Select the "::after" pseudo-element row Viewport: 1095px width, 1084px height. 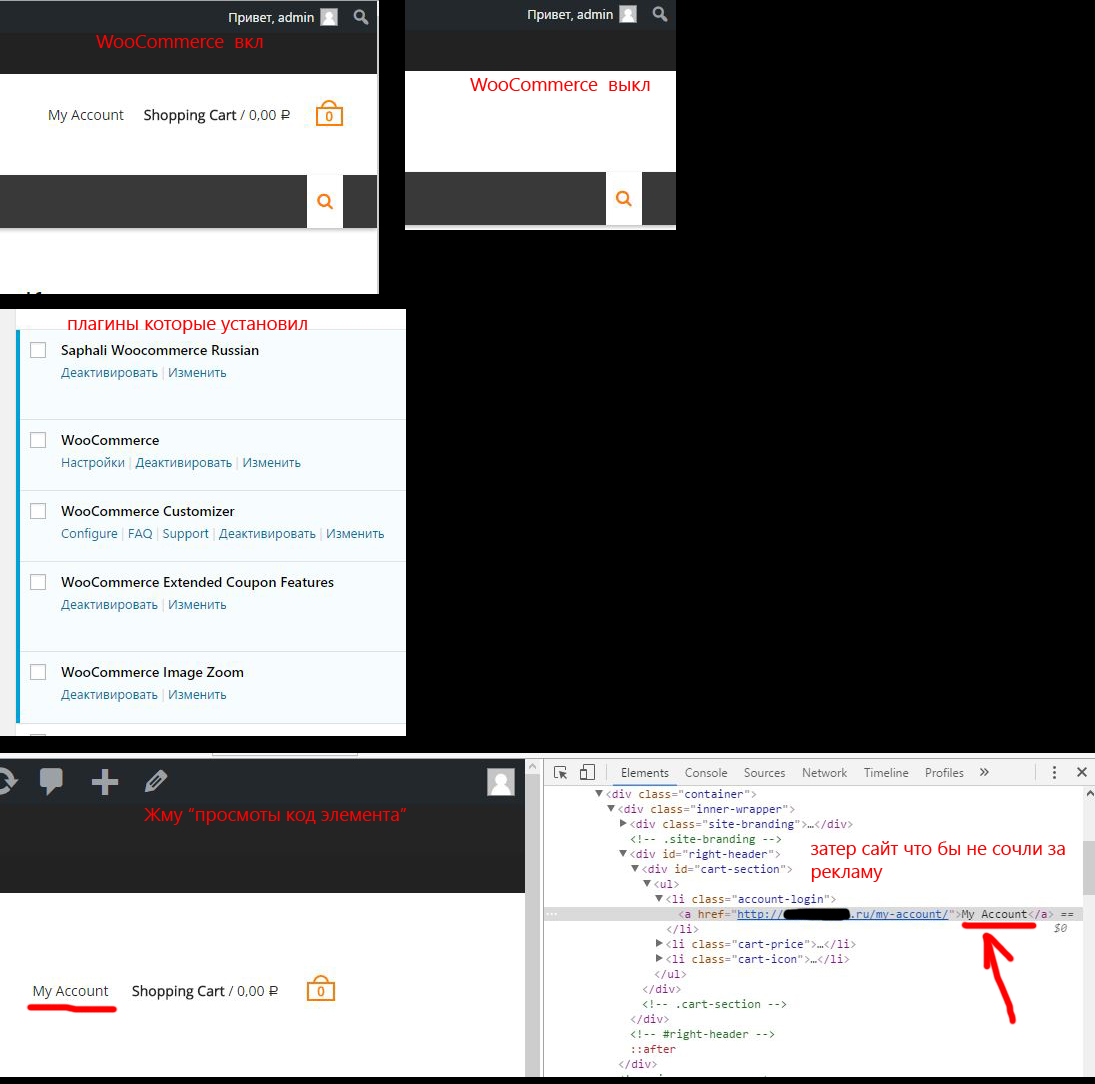coord(653,1049)
